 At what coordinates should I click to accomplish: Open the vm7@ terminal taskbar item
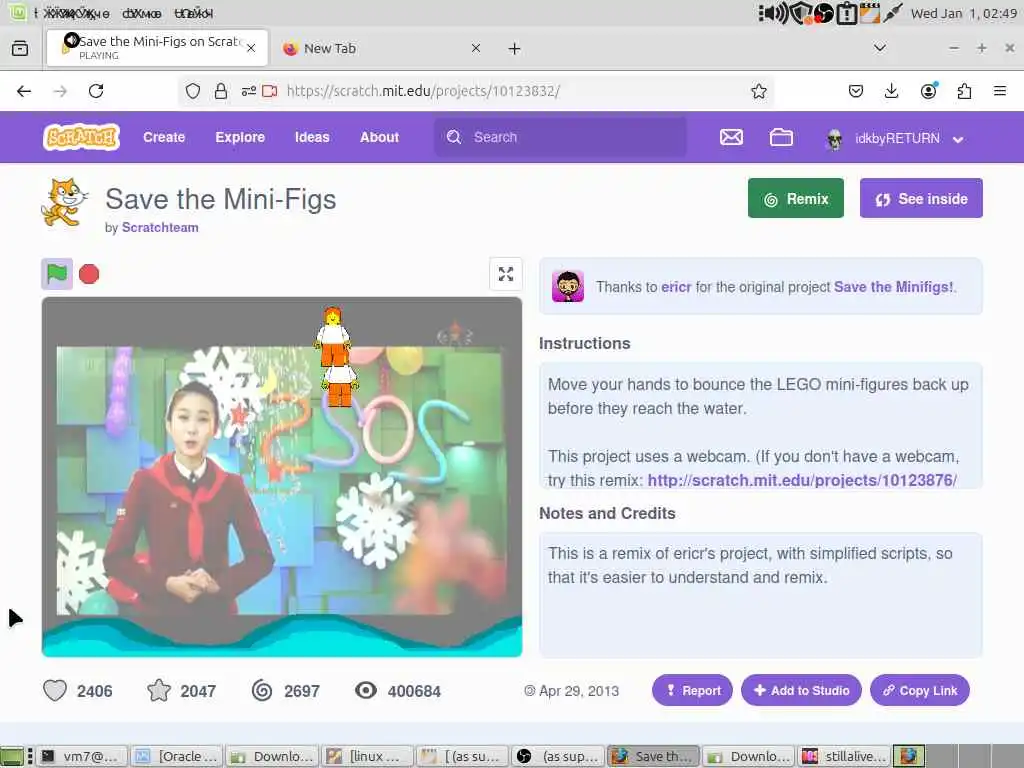[82, 756]
